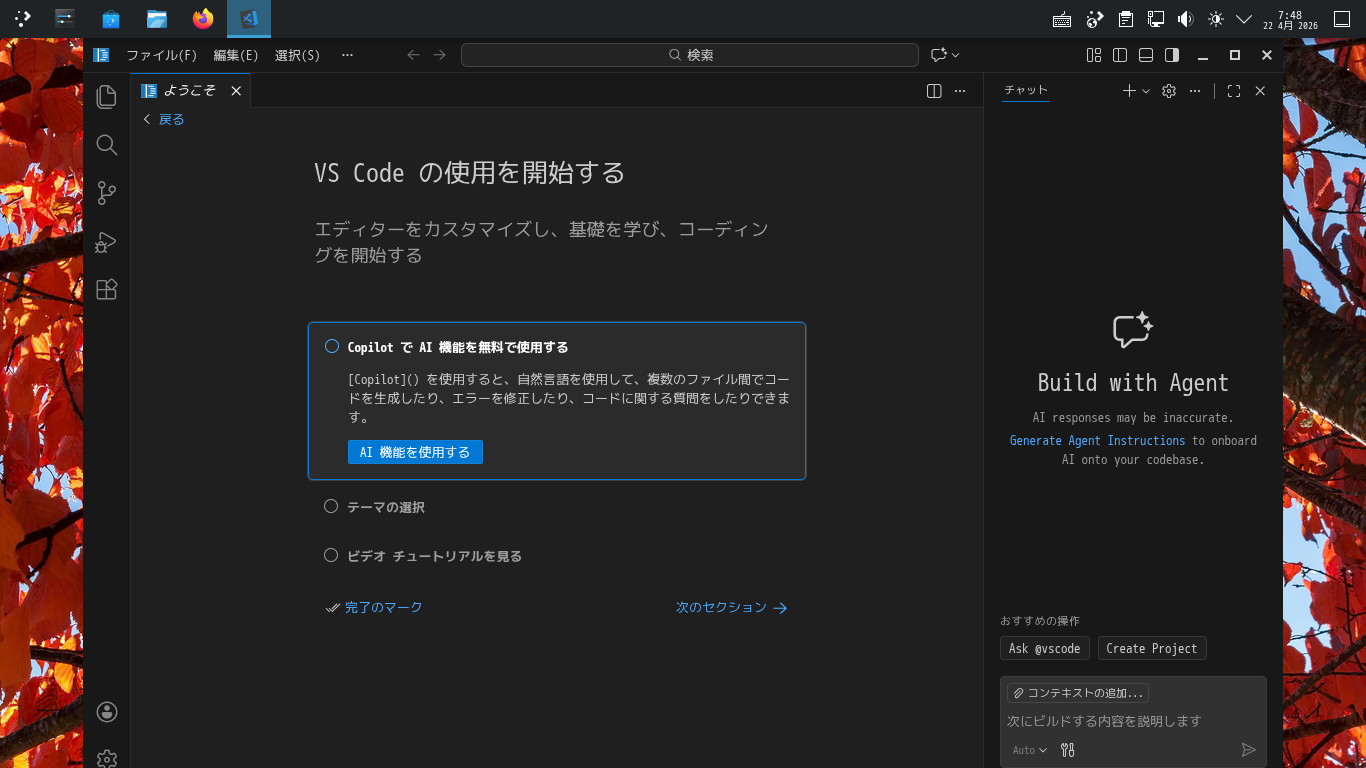The height and width of the screenshot is (768, 1366).
Task: Select the テーマの選択 step radio circle
Action: tap(332, 507)
